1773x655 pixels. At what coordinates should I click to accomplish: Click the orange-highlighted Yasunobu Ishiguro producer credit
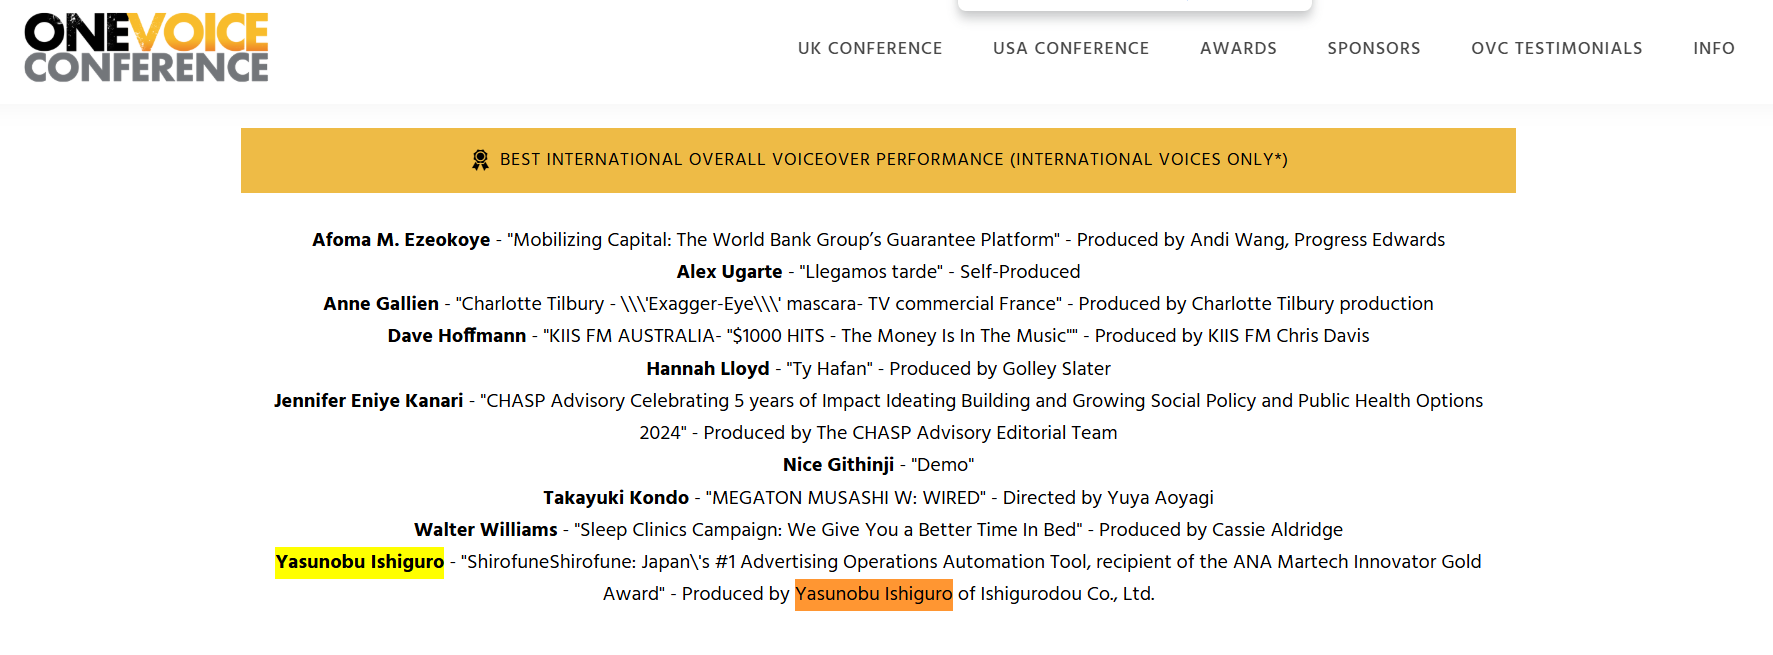coord(874,594)
